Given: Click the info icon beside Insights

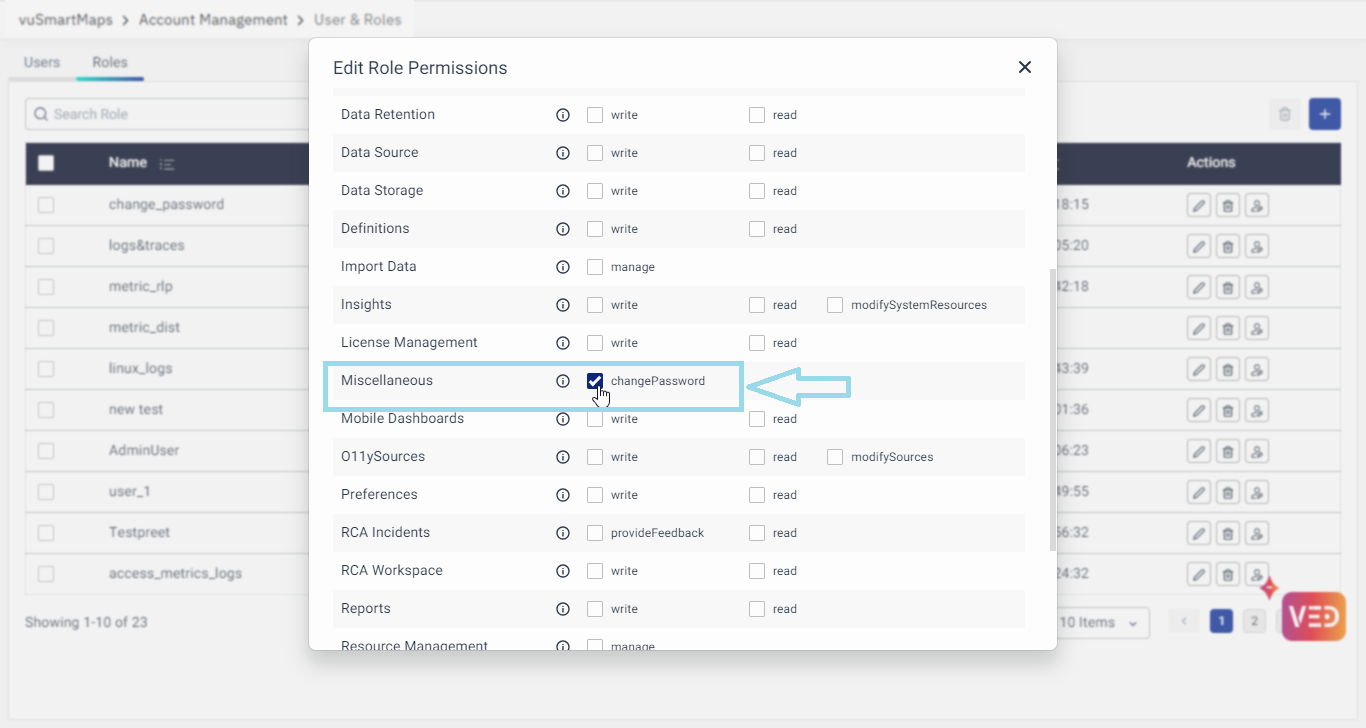Looking at the screenshot, I should (562, 305).
